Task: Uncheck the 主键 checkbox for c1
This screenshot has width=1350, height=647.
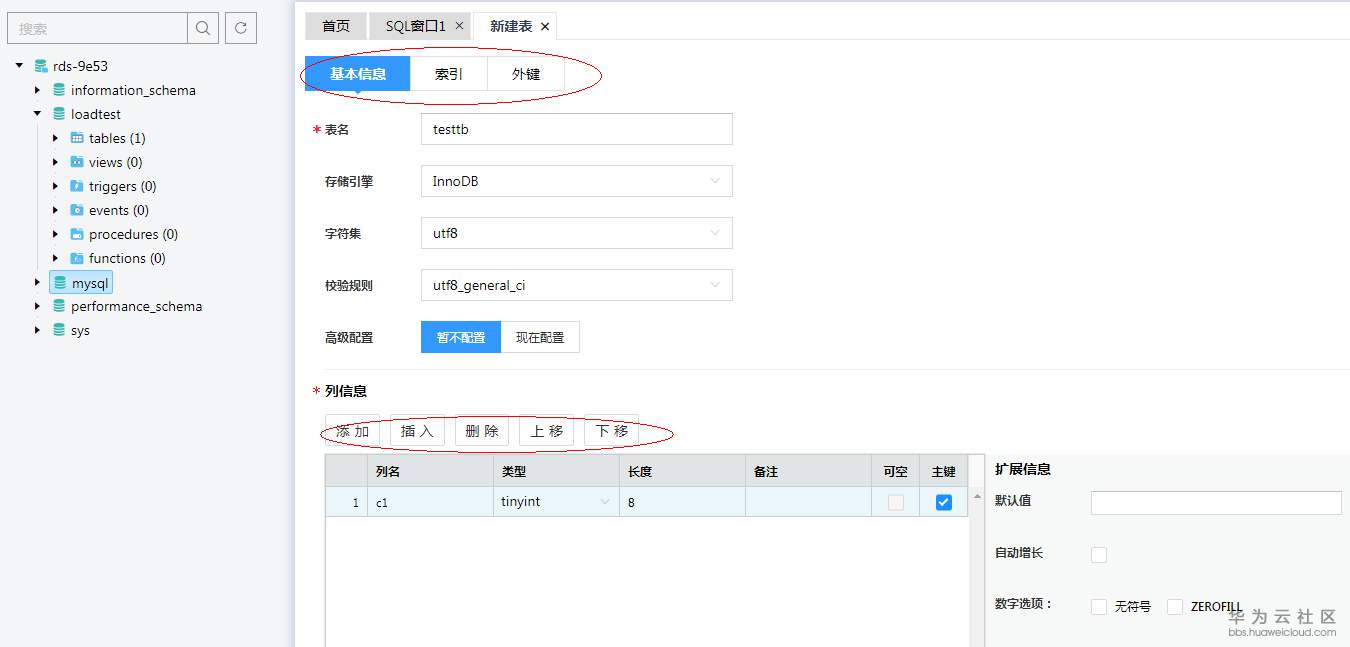Action: (944, 502)
